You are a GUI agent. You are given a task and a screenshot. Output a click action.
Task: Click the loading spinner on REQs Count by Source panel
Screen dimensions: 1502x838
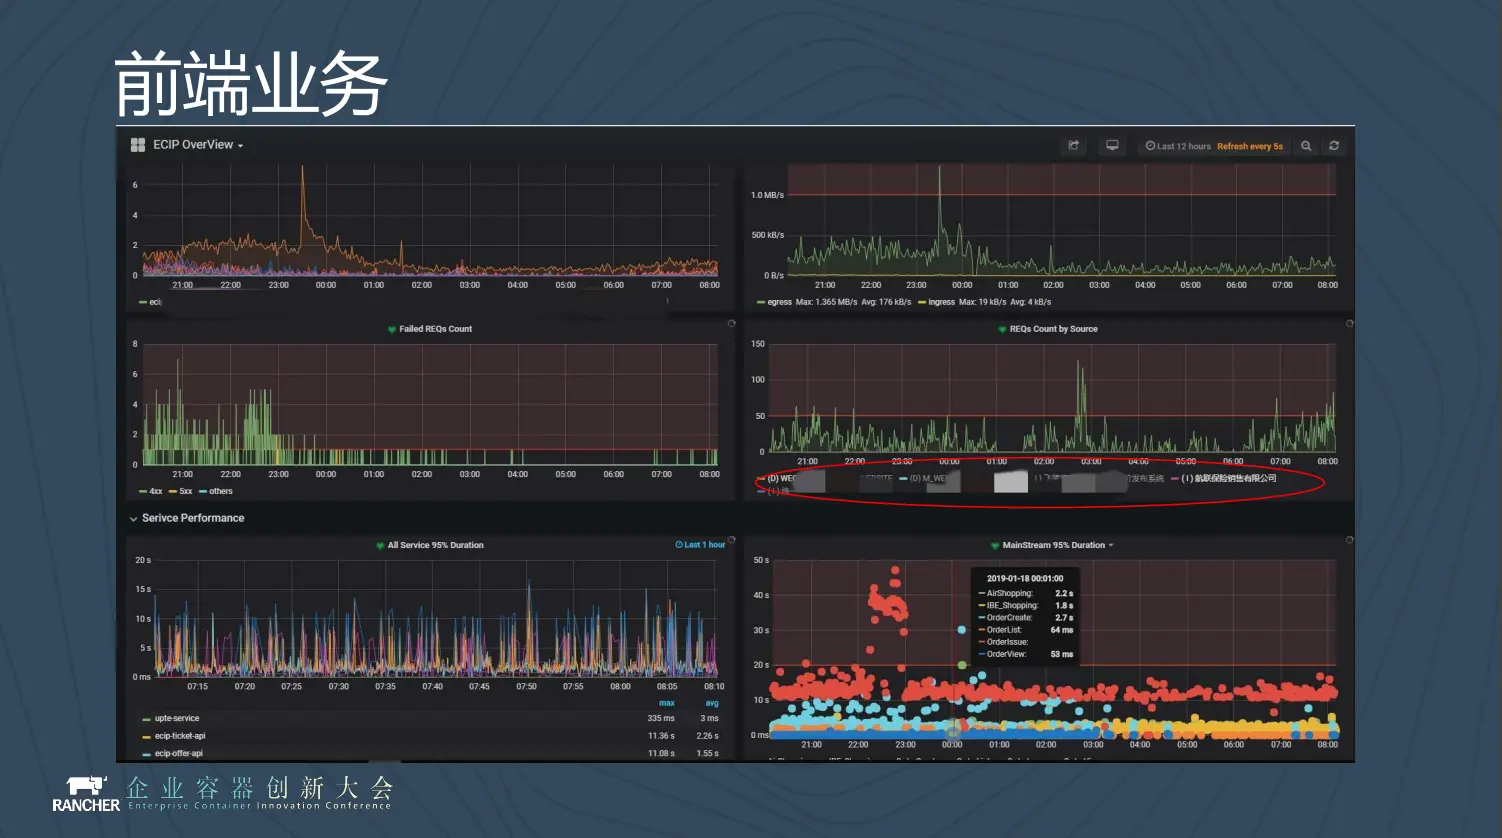click(1349, 324)
